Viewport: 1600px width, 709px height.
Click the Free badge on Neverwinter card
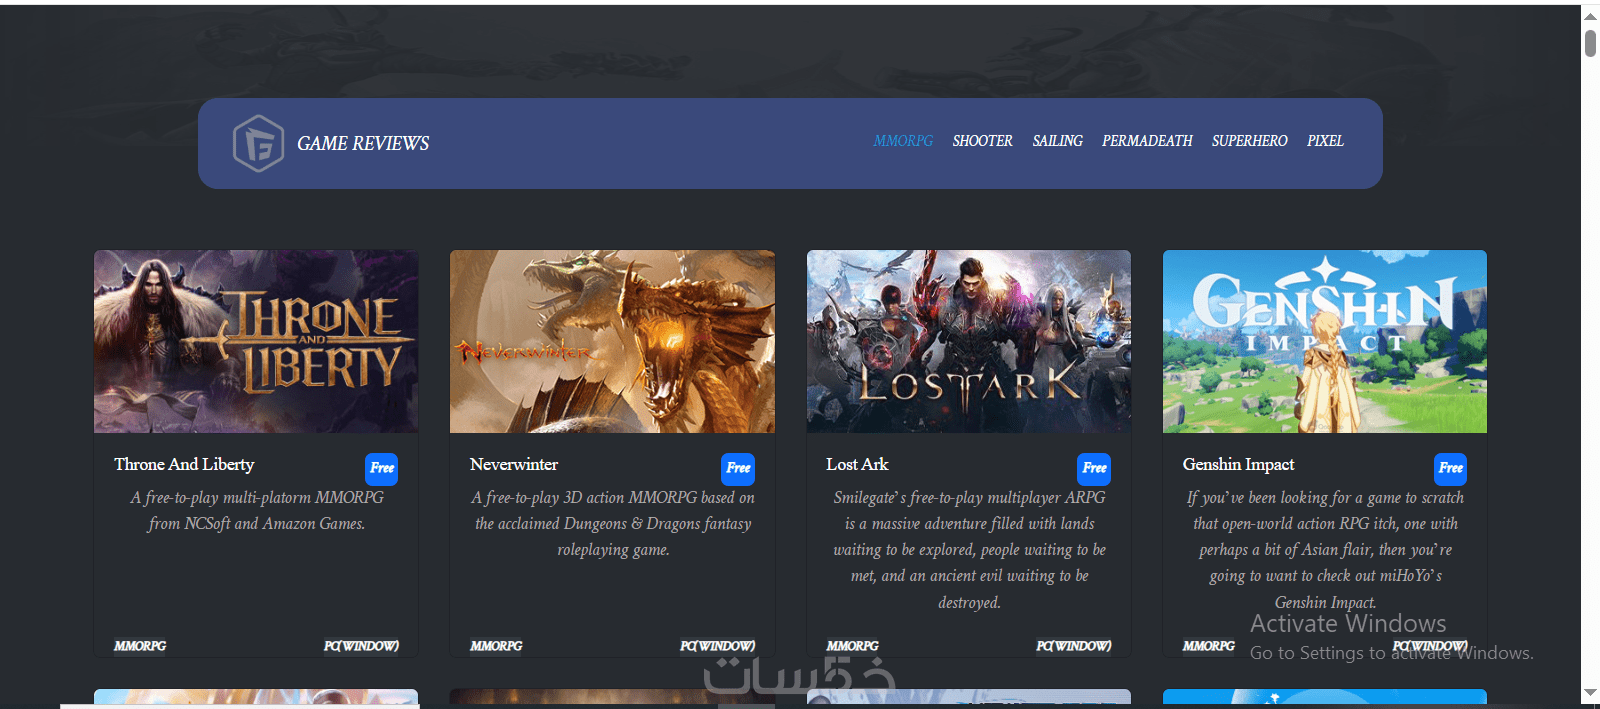738,468
